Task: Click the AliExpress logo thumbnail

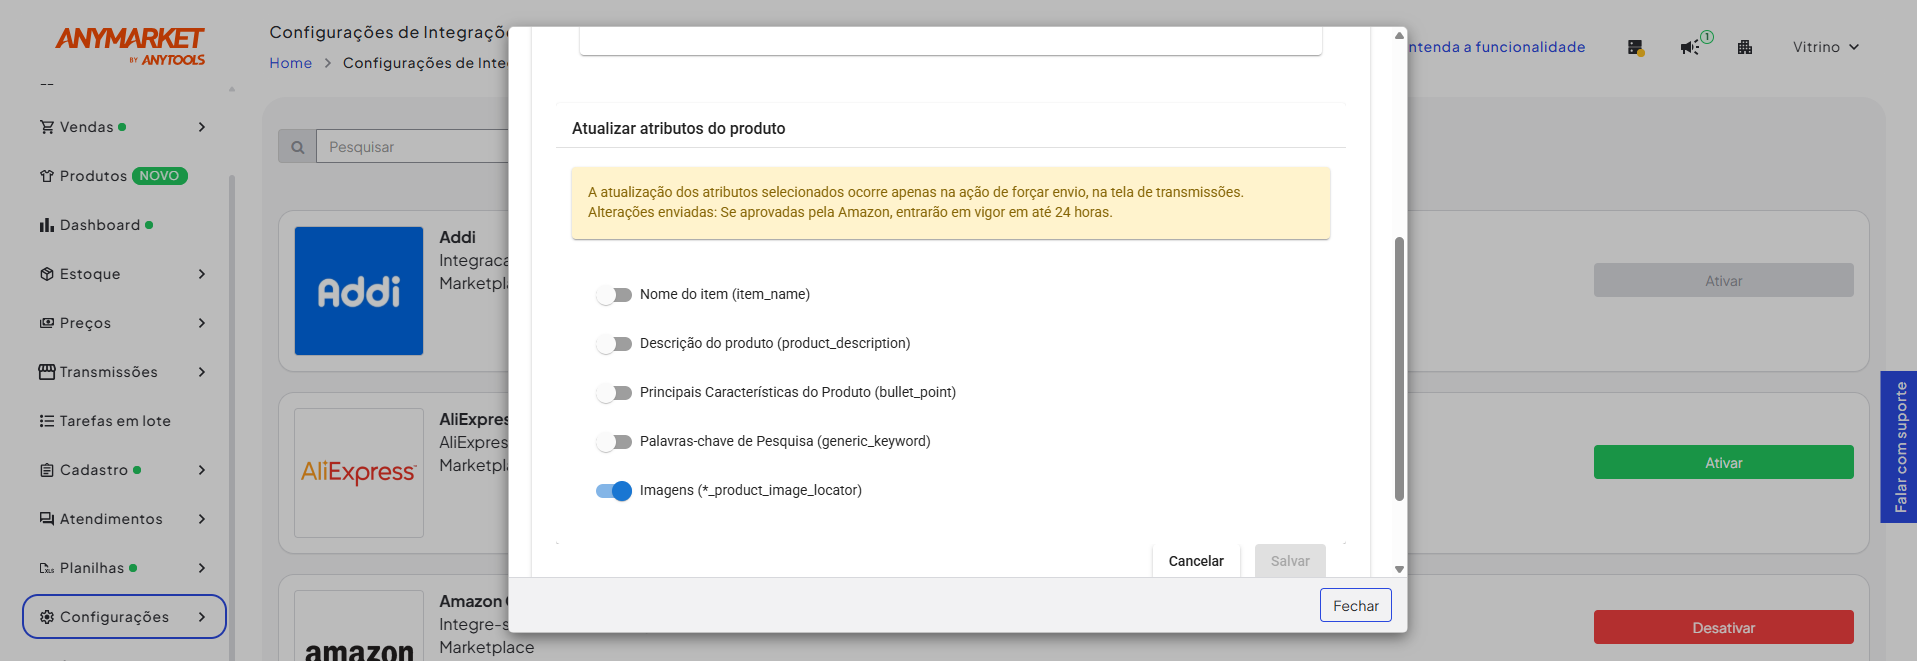Action: 359,473
